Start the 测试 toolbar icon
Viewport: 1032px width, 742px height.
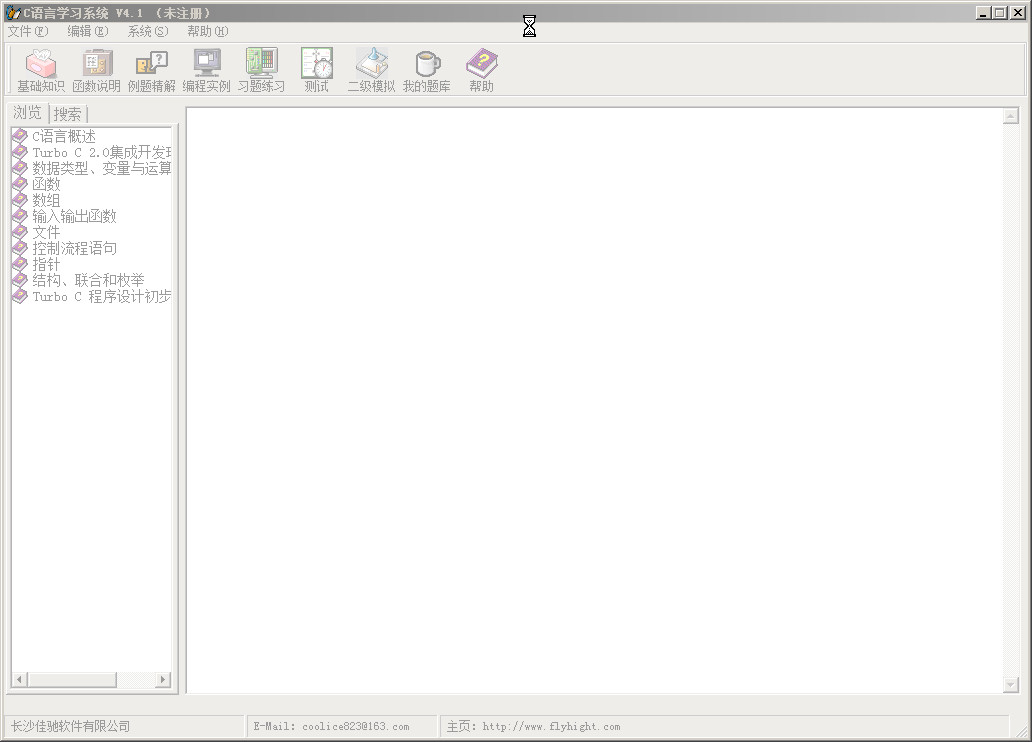click(x=317, y=70)
